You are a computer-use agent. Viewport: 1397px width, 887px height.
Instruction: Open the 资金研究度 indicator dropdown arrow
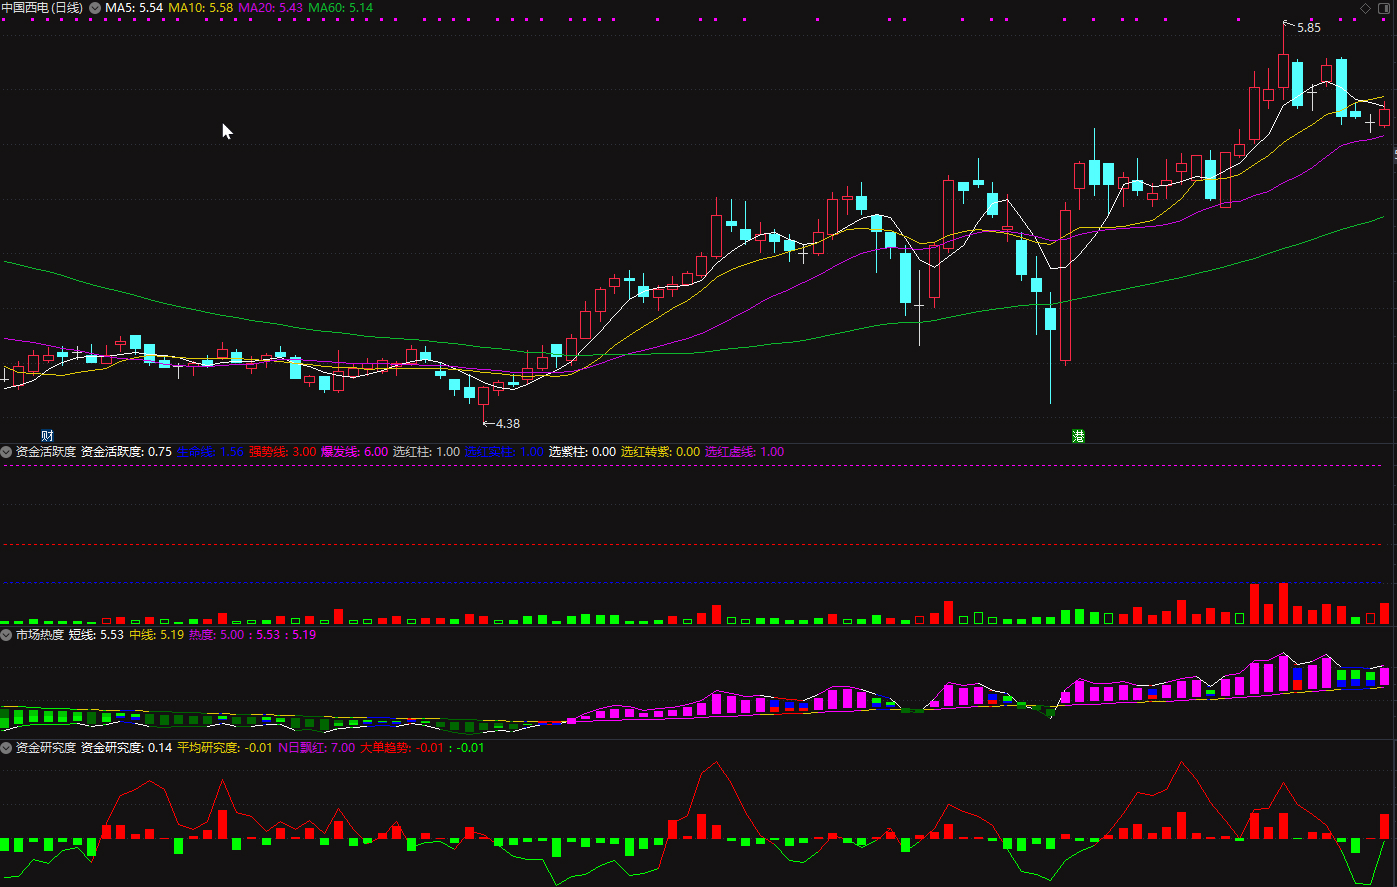[6, 748]
